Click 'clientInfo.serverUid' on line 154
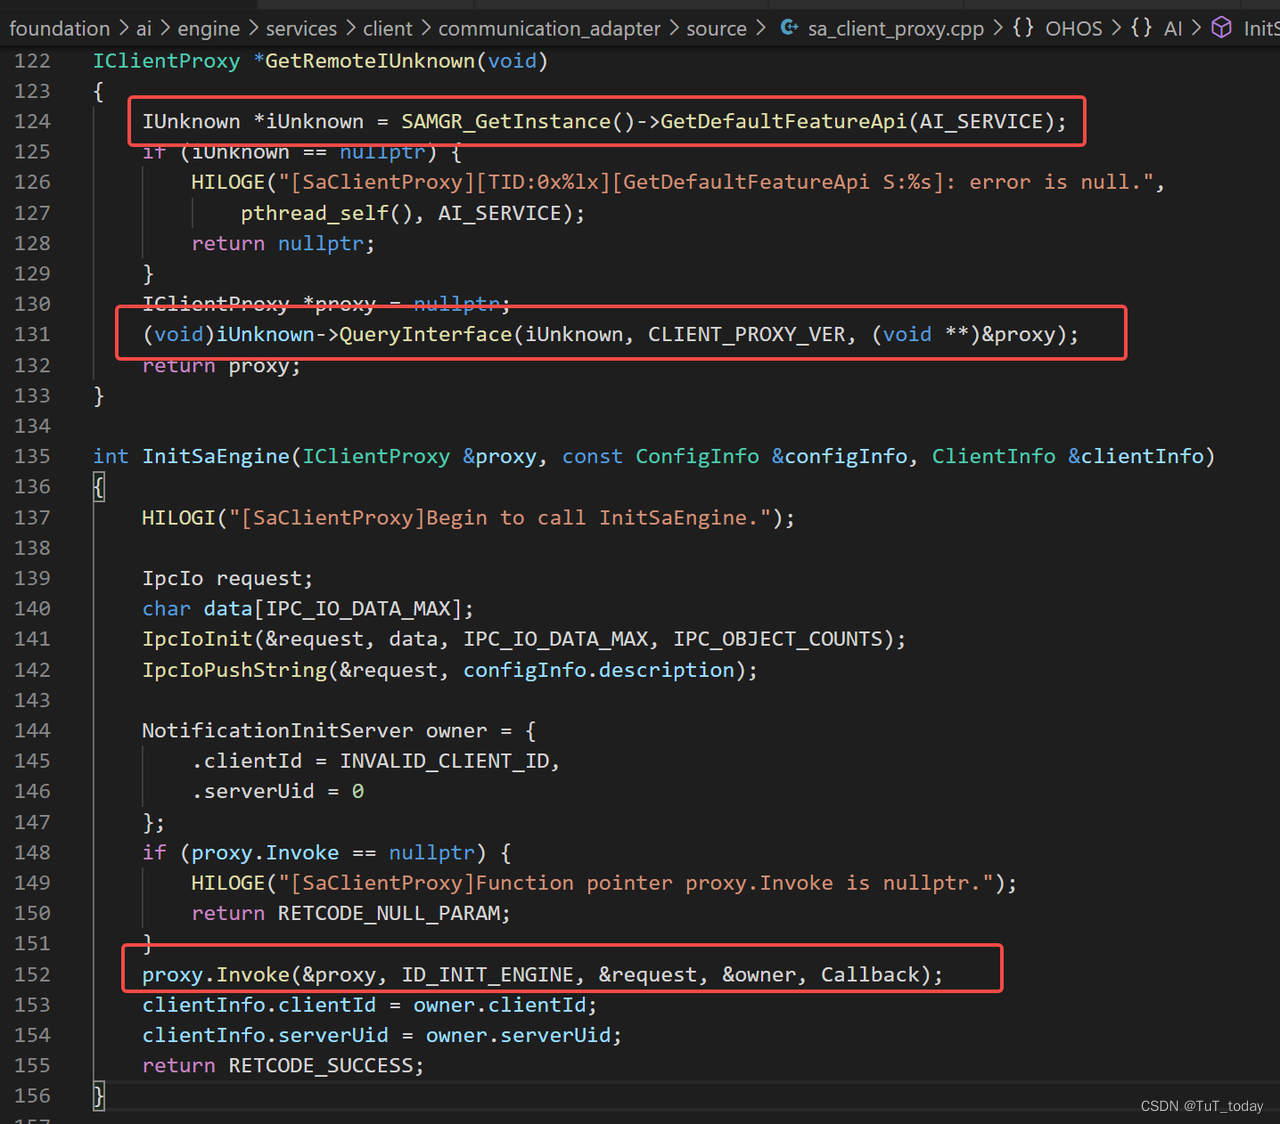The height and width of the screenshot is (1124, 1280). click(265, 1035)
